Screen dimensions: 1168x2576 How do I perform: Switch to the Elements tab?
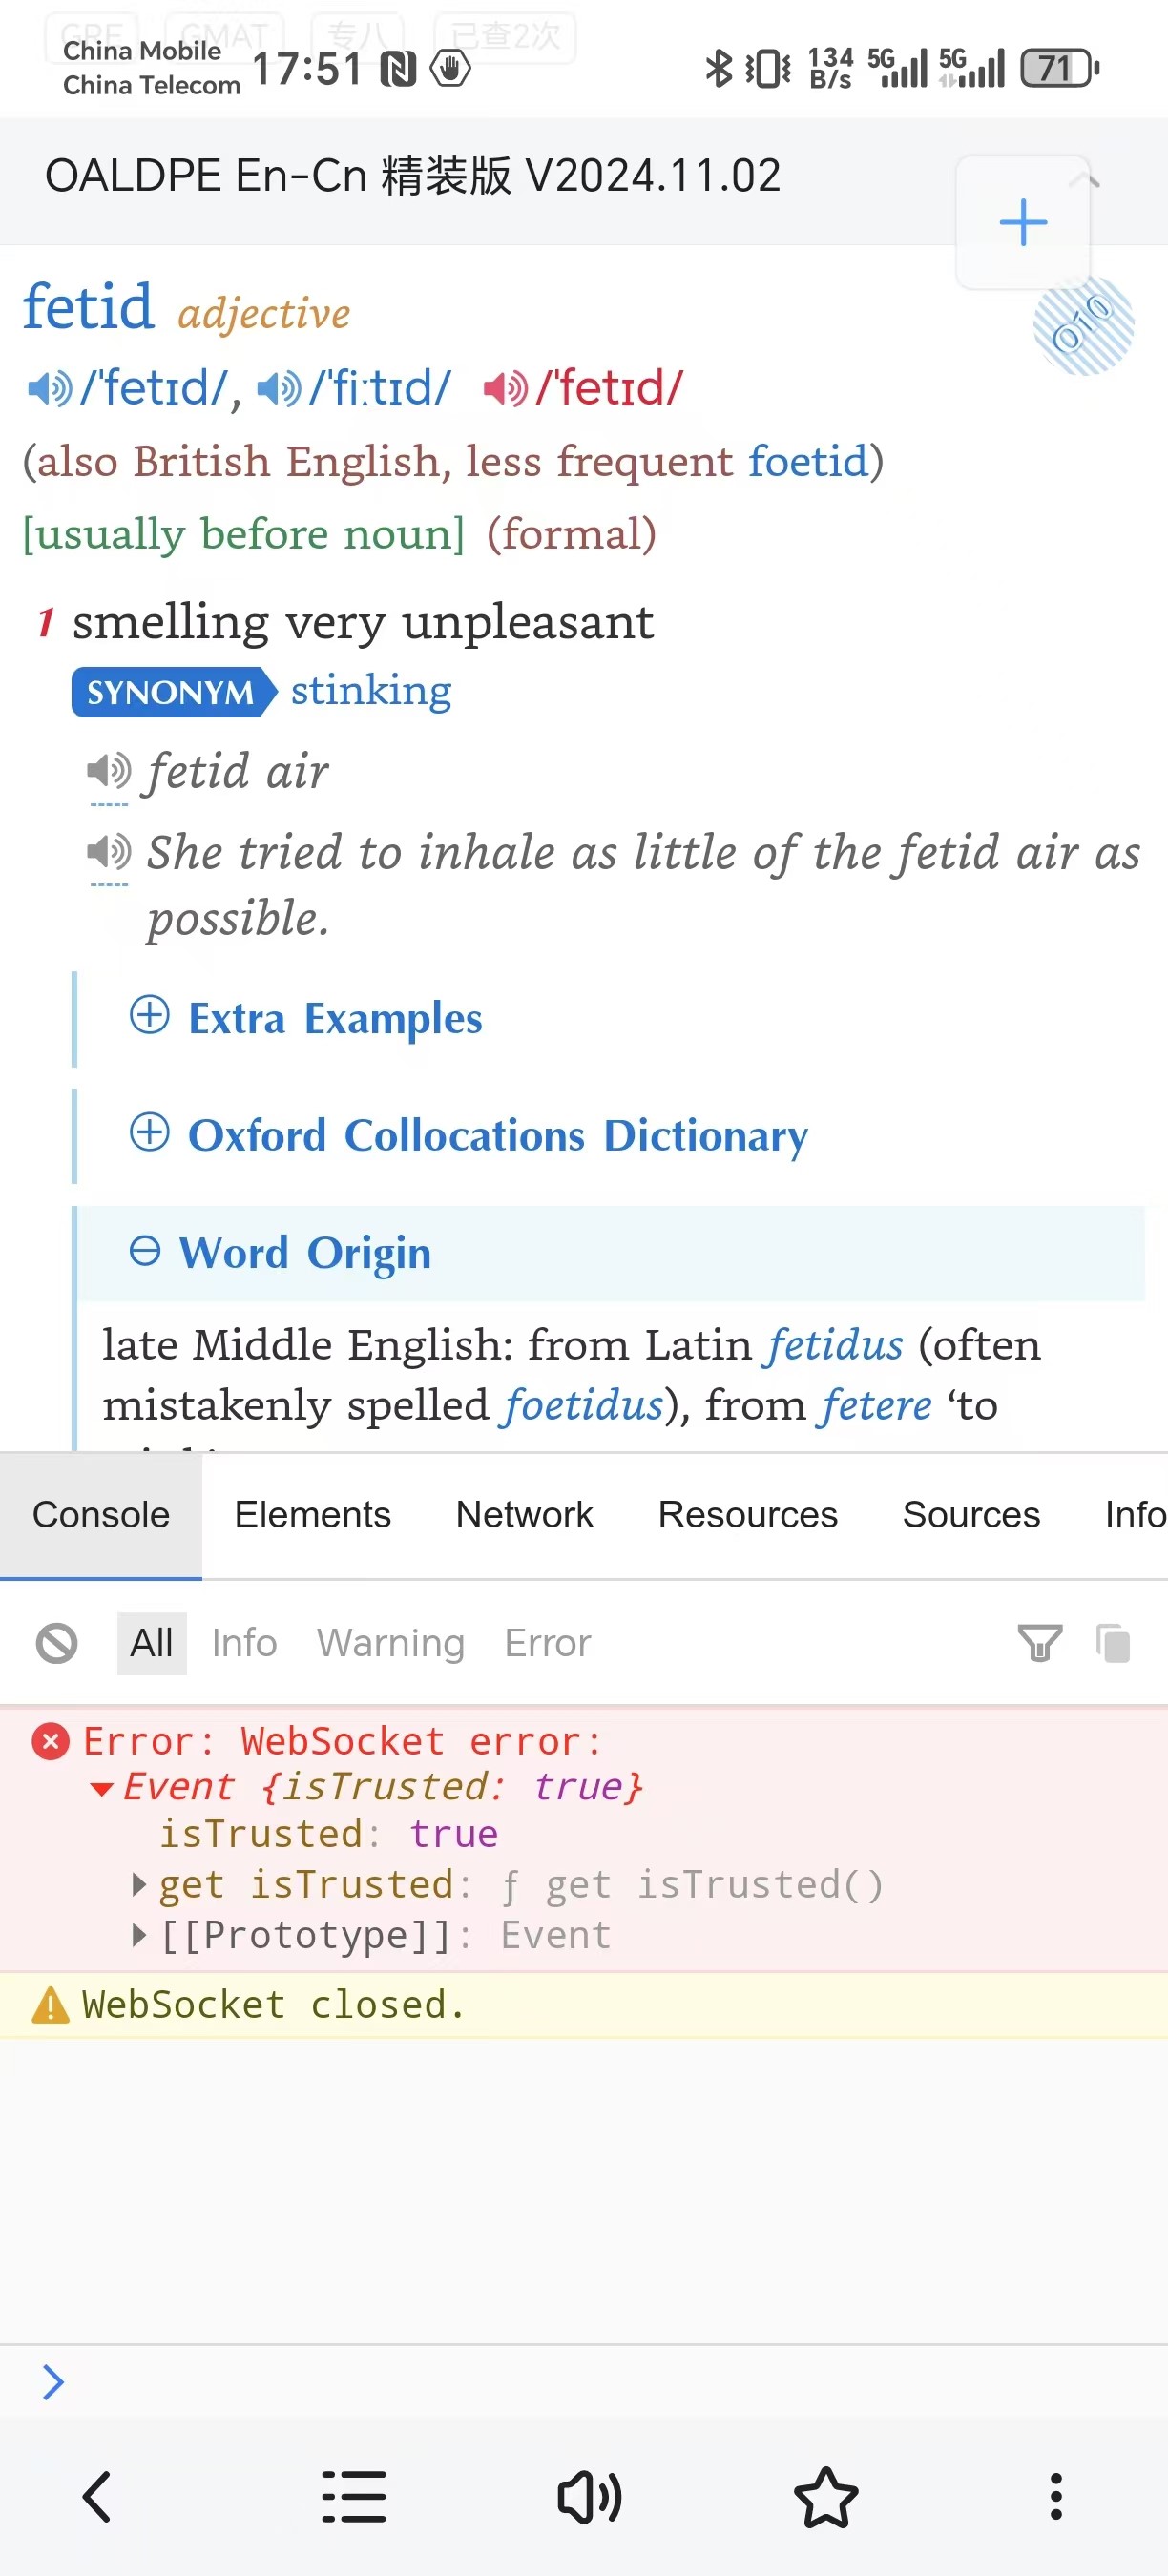[312, 1515]
